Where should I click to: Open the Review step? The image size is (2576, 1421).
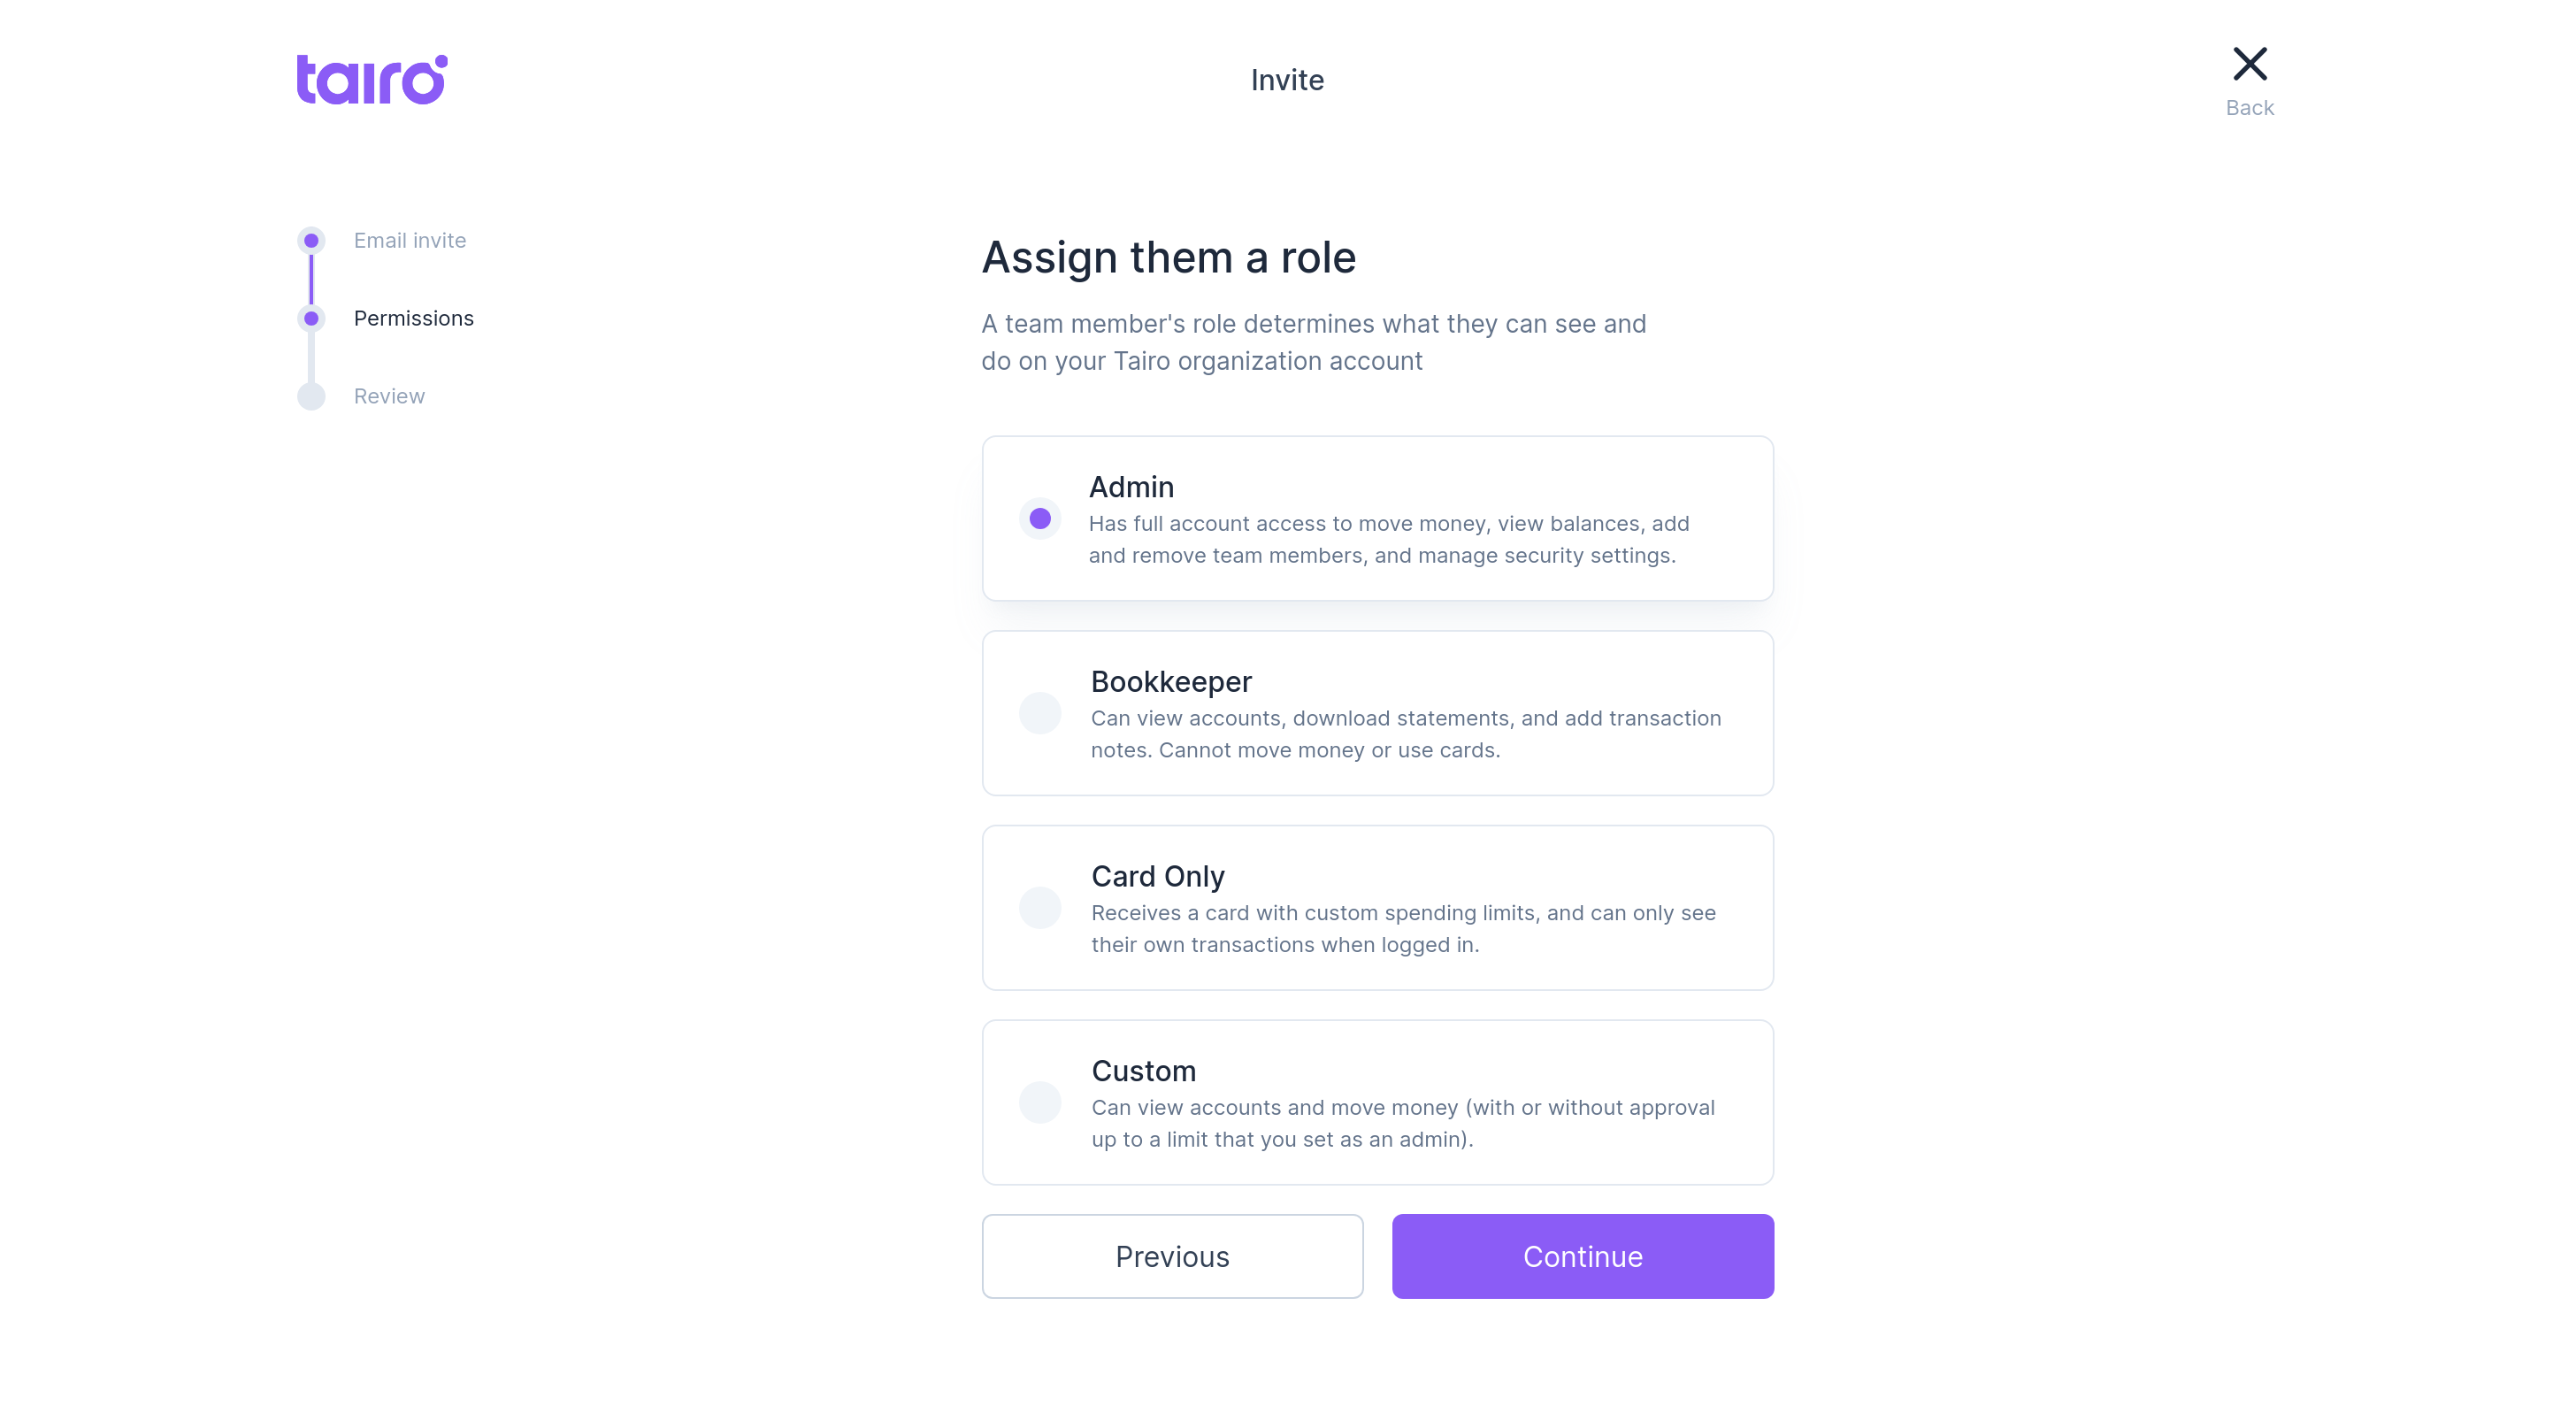click(390, 396)
